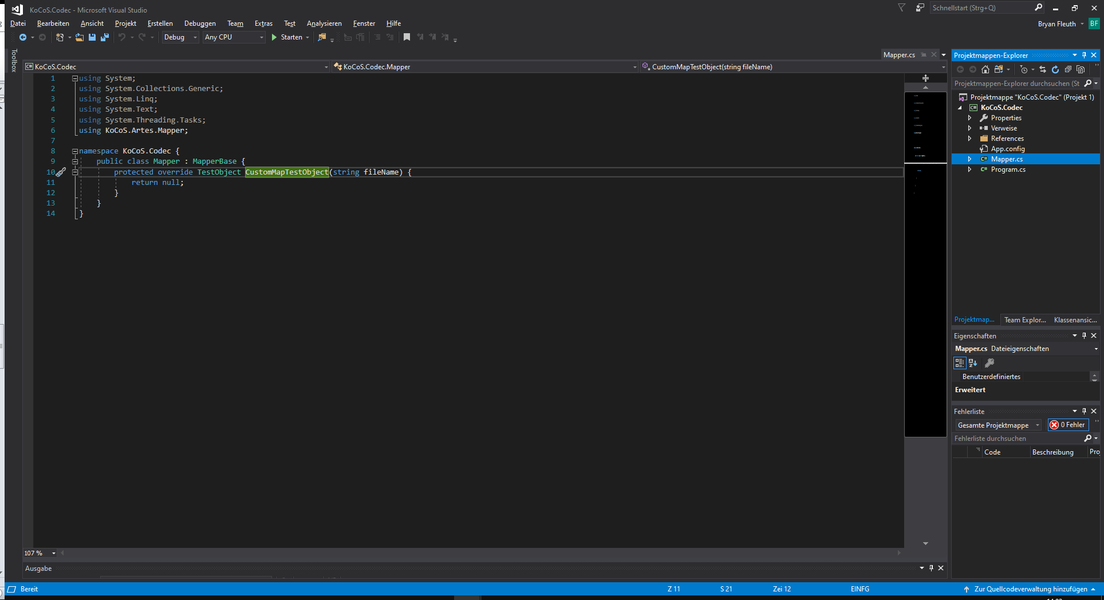The width and height of the screenshot is (1104, 600).
Task: Click the save all files icon
Action: coord(104,37)
